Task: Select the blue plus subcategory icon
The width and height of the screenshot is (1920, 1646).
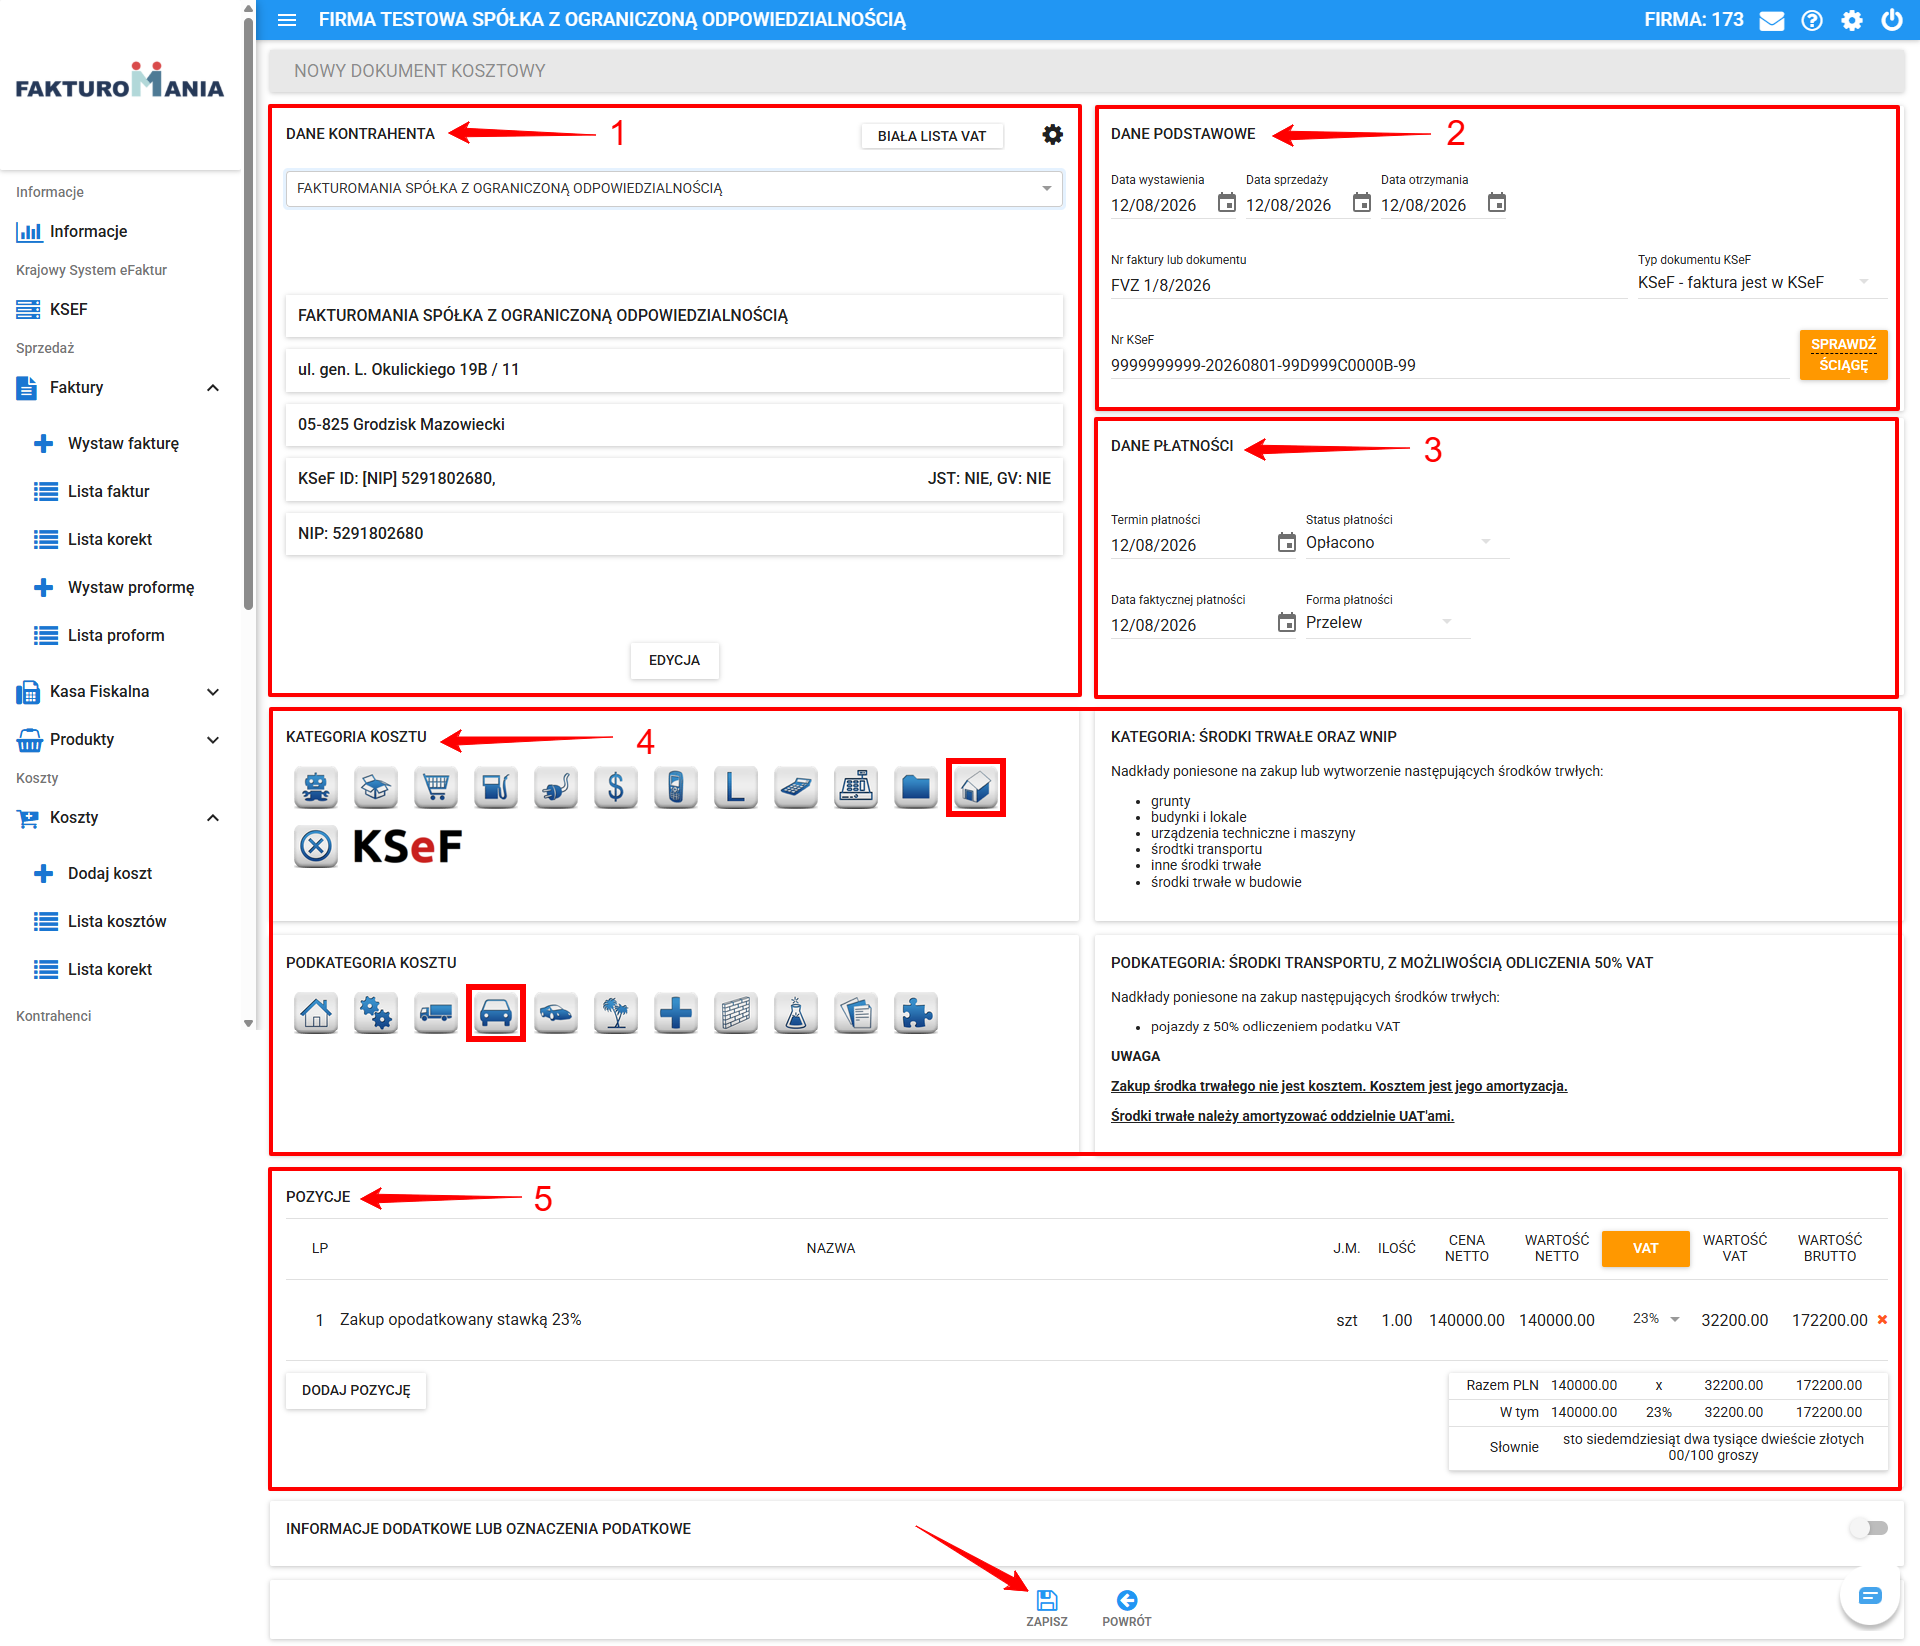Action: pyautogui.click(x=676, y=1013)
